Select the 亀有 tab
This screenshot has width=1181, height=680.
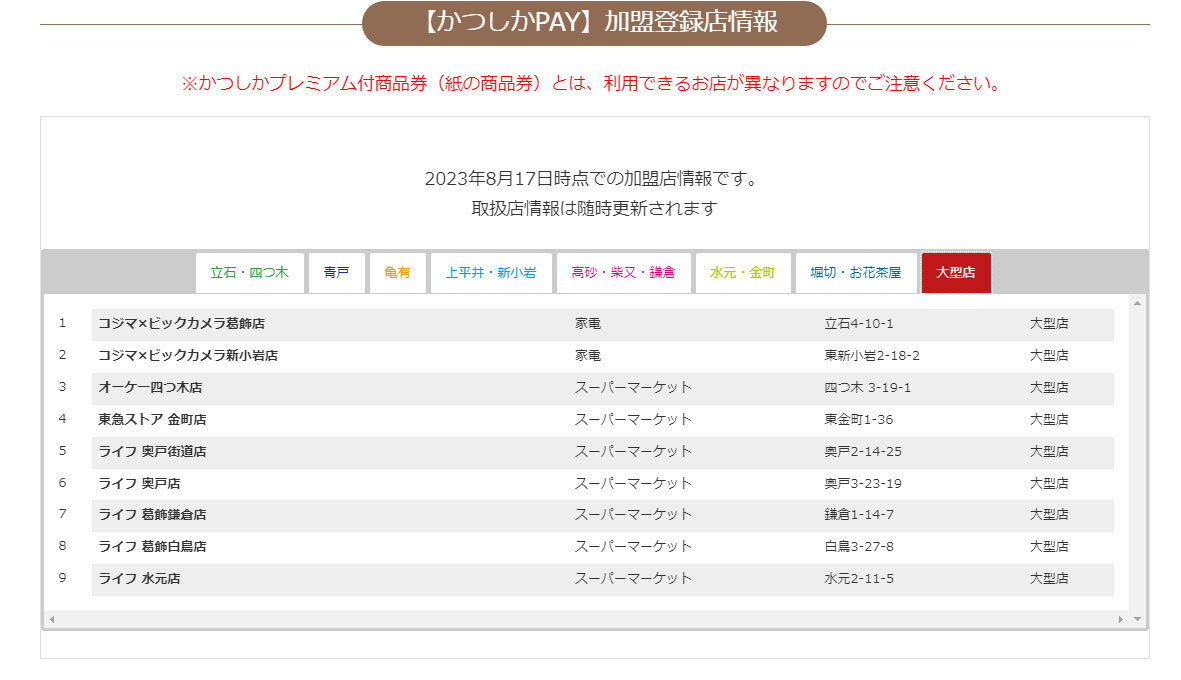coord(397,272)
